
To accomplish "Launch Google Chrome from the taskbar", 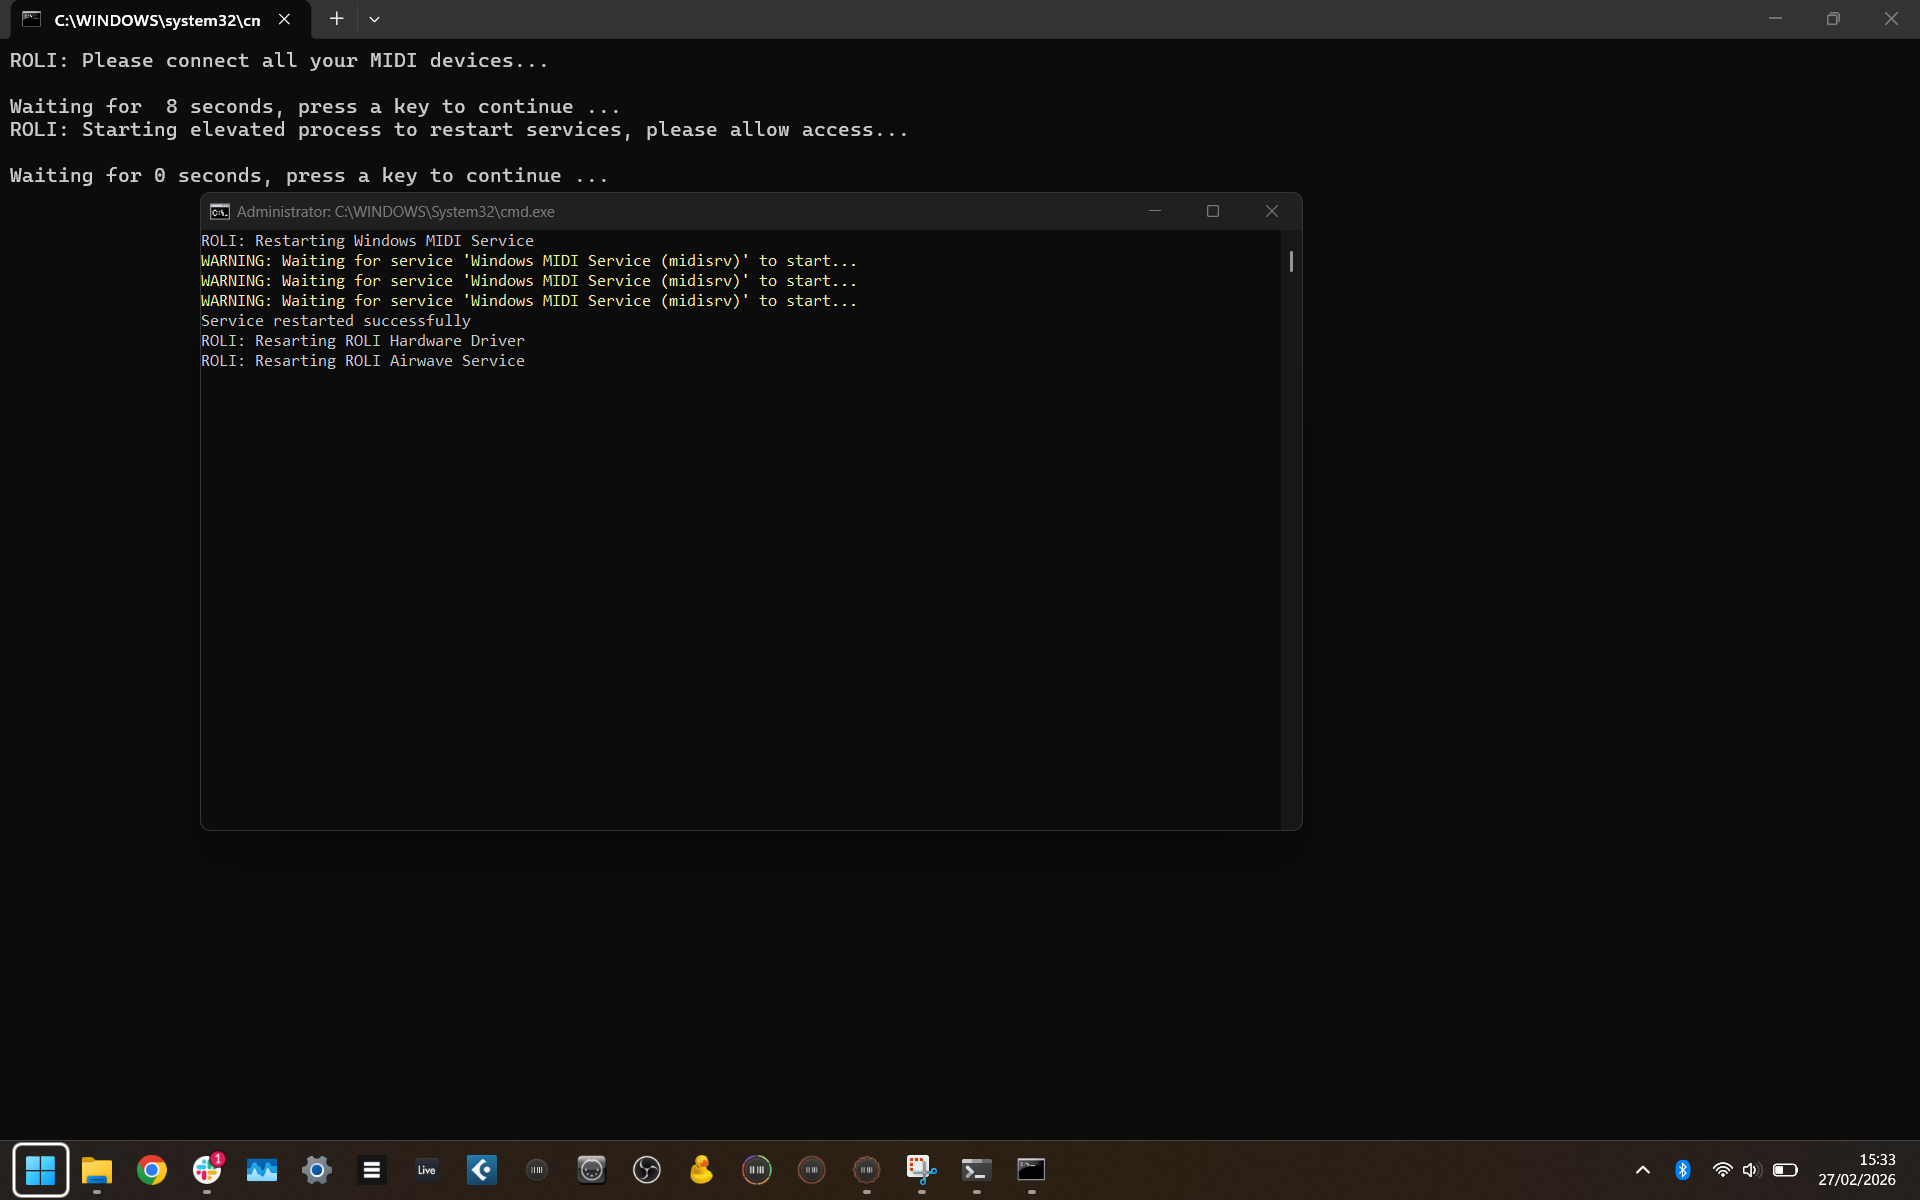I will [152, 1169].
